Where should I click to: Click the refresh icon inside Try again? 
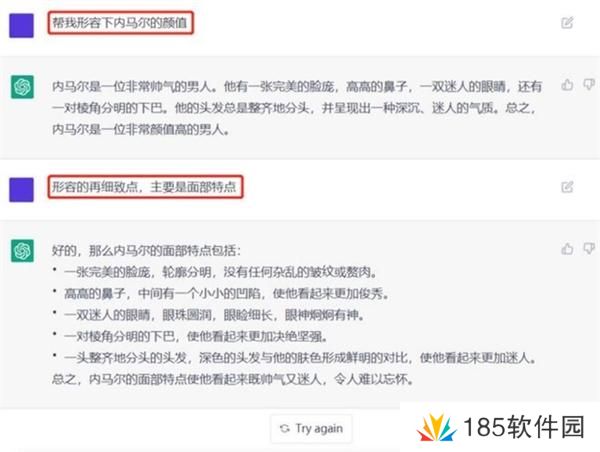point(285,429)
